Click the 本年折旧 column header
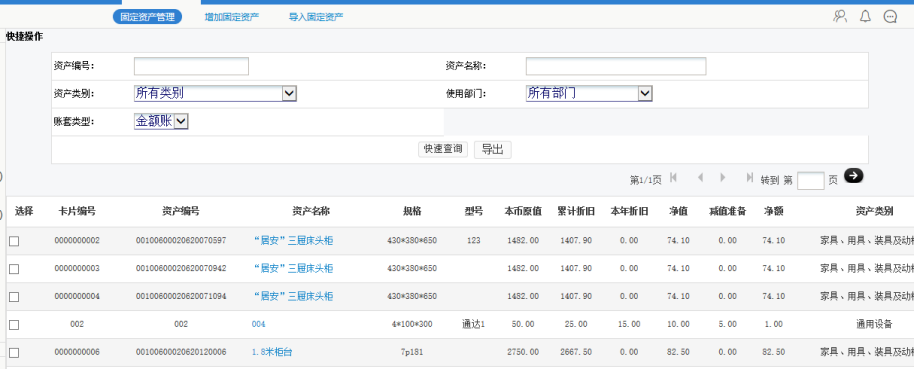 click(x=629, y=212)
